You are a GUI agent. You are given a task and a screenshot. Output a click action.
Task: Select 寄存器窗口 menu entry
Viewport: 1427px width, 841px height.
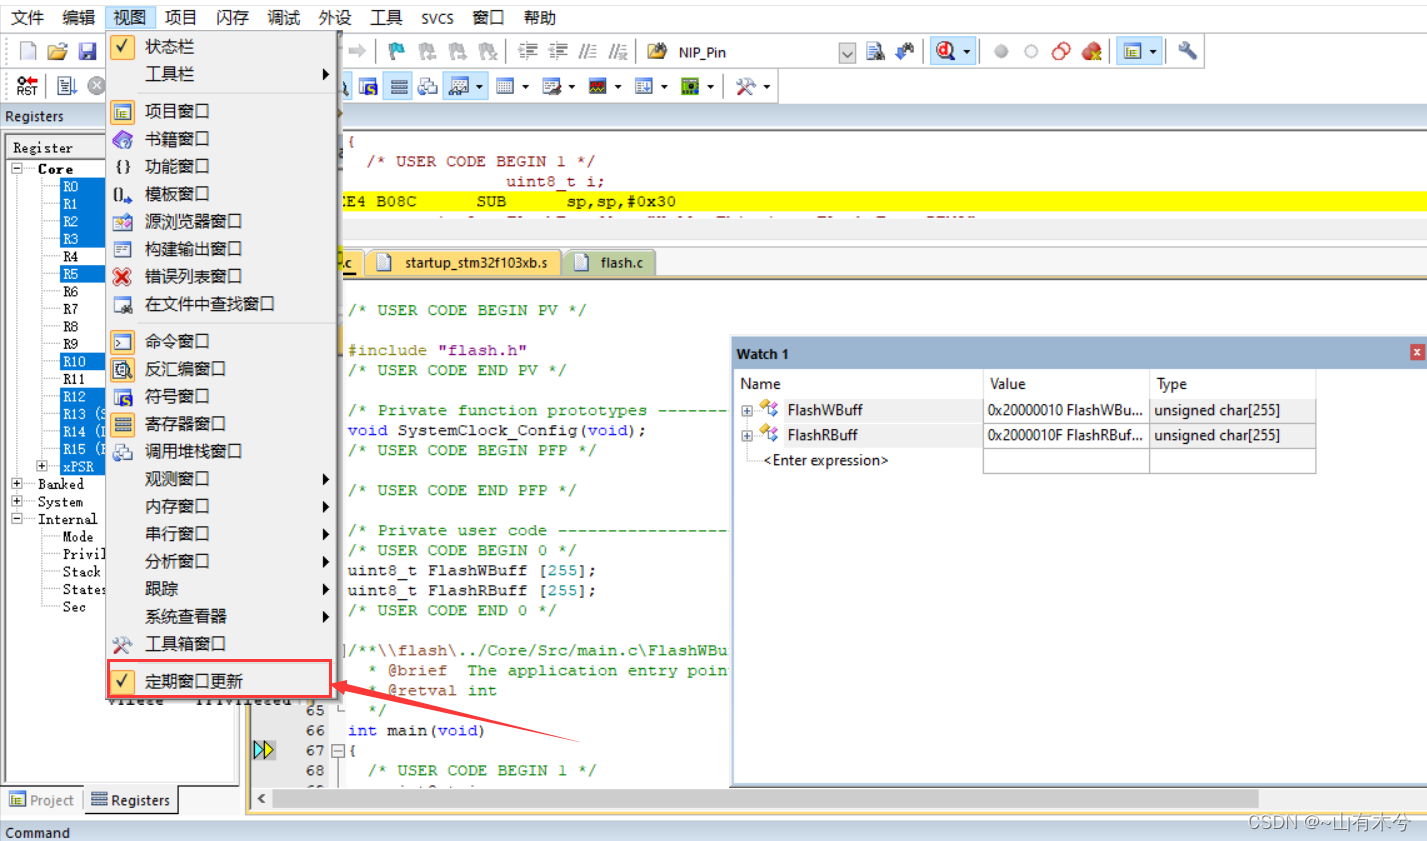221,424
